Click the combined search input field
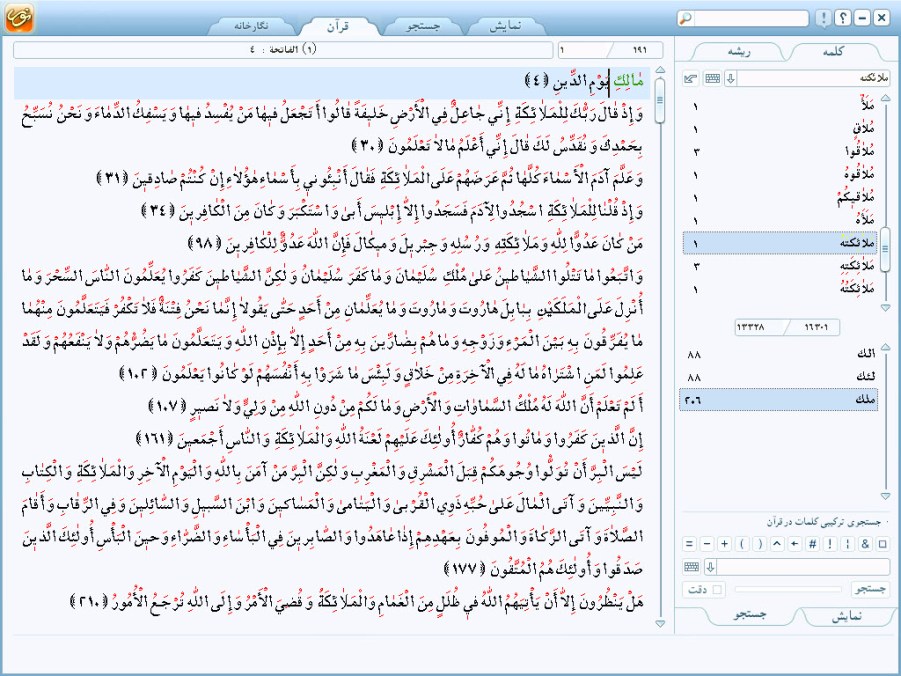901x676 pixels. (x=803, y=567)
